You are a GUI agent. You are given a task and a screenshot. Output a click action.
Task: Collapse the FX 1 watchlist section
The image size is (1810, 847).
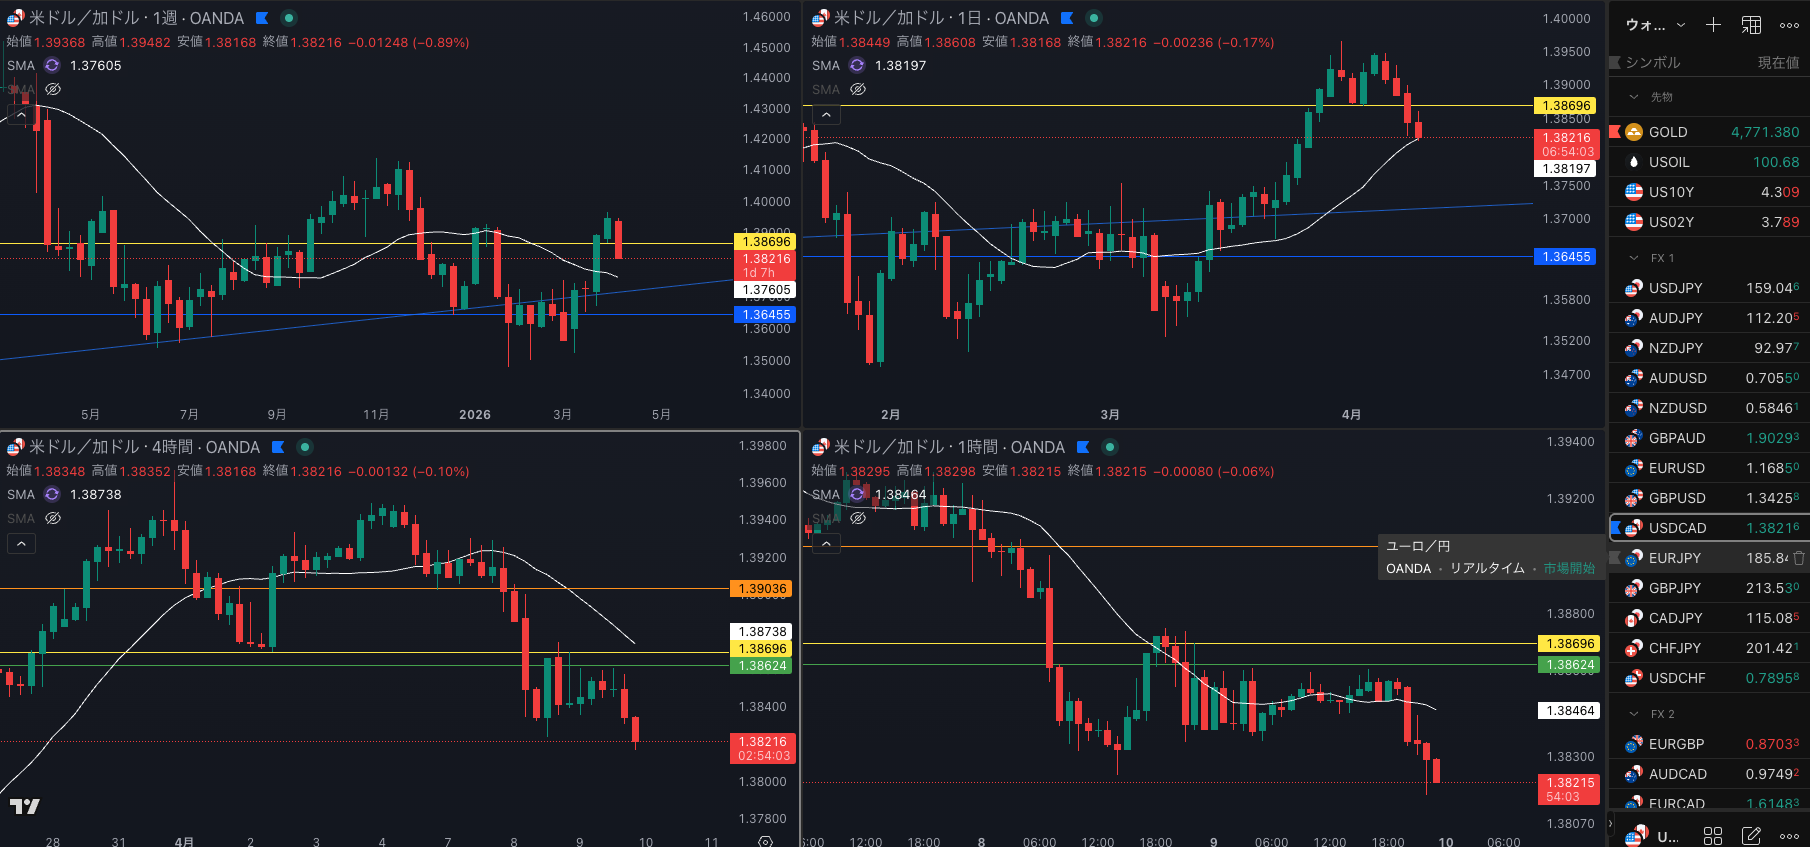coord(1634,258)
